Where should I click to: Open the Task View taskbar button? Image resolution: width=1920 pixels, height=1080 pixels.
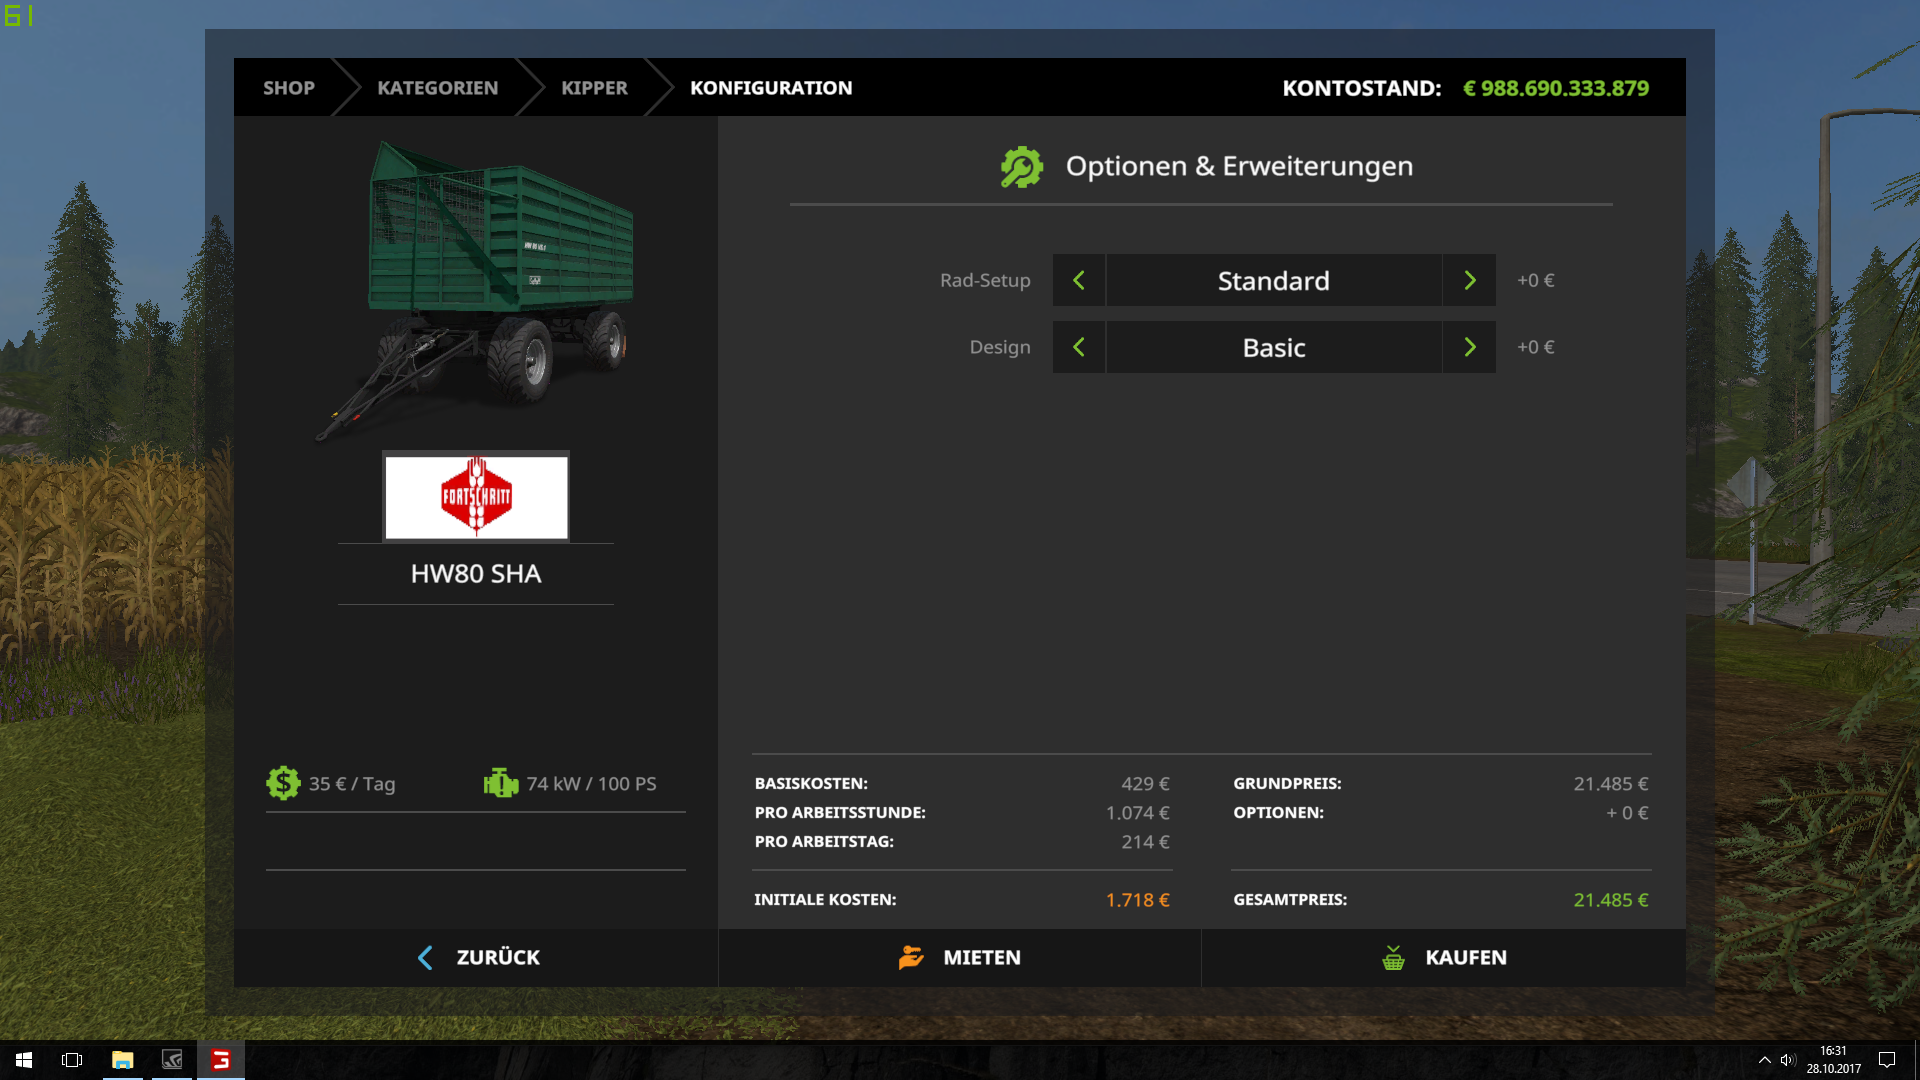72,1060
